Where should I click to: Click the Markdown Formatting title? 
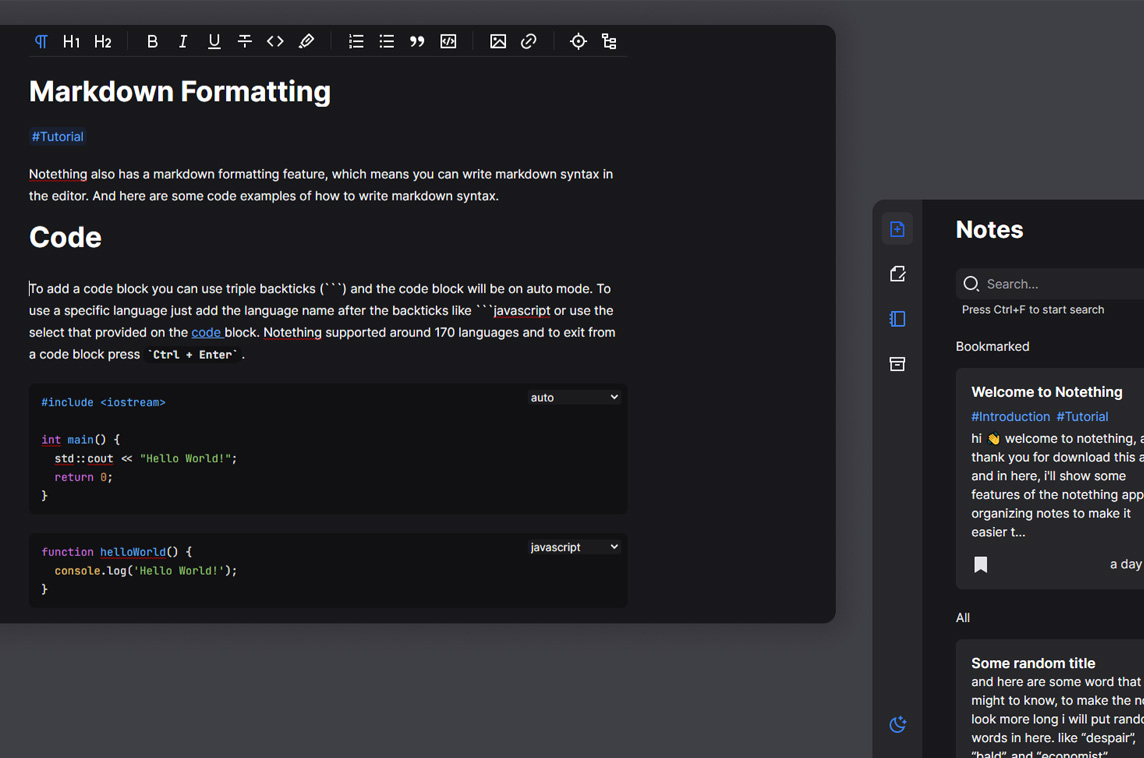[x=179, y=92]
